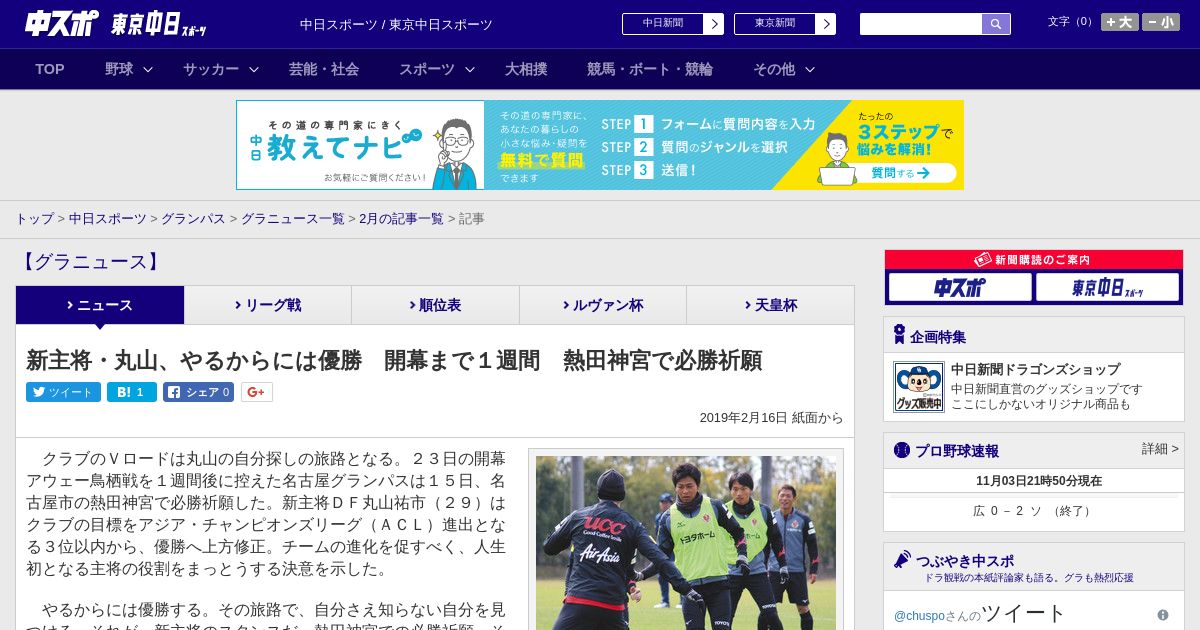Open 競馬・ボート・競輪 navigation item
The image size is (1200, 630).
pos(650,69)
